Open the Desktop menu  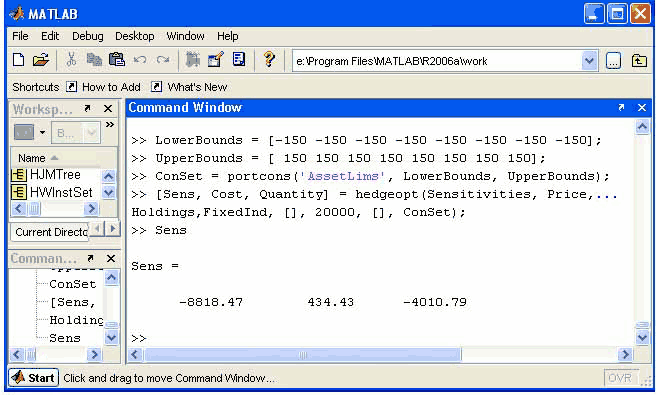point(135,36)
